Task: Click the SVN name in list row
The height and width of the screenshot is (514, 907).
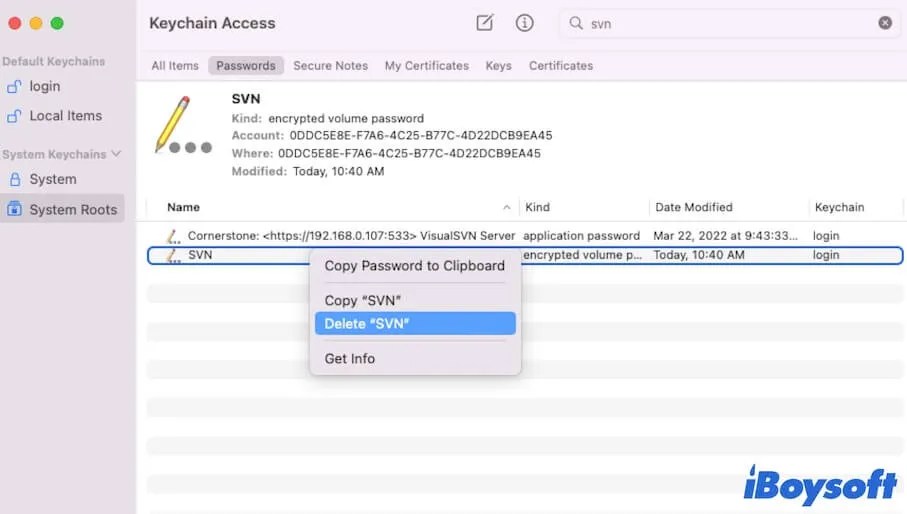Action: point(200,255)
